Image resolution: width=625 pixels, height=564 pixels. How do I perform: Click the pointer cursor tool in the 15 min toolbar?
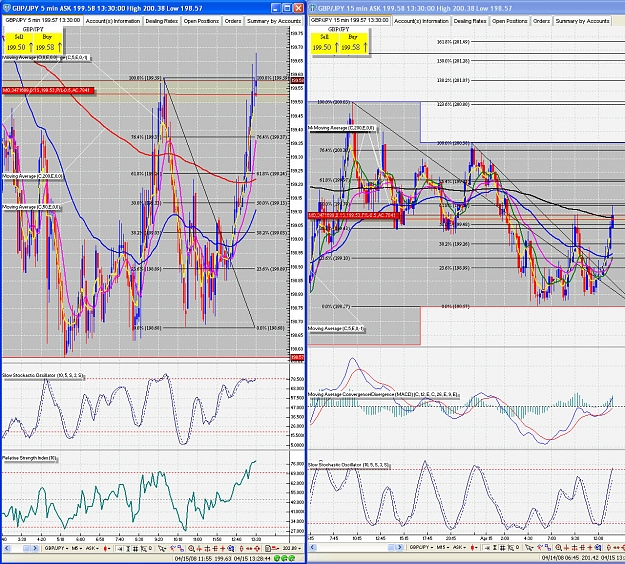click(529, 547)
